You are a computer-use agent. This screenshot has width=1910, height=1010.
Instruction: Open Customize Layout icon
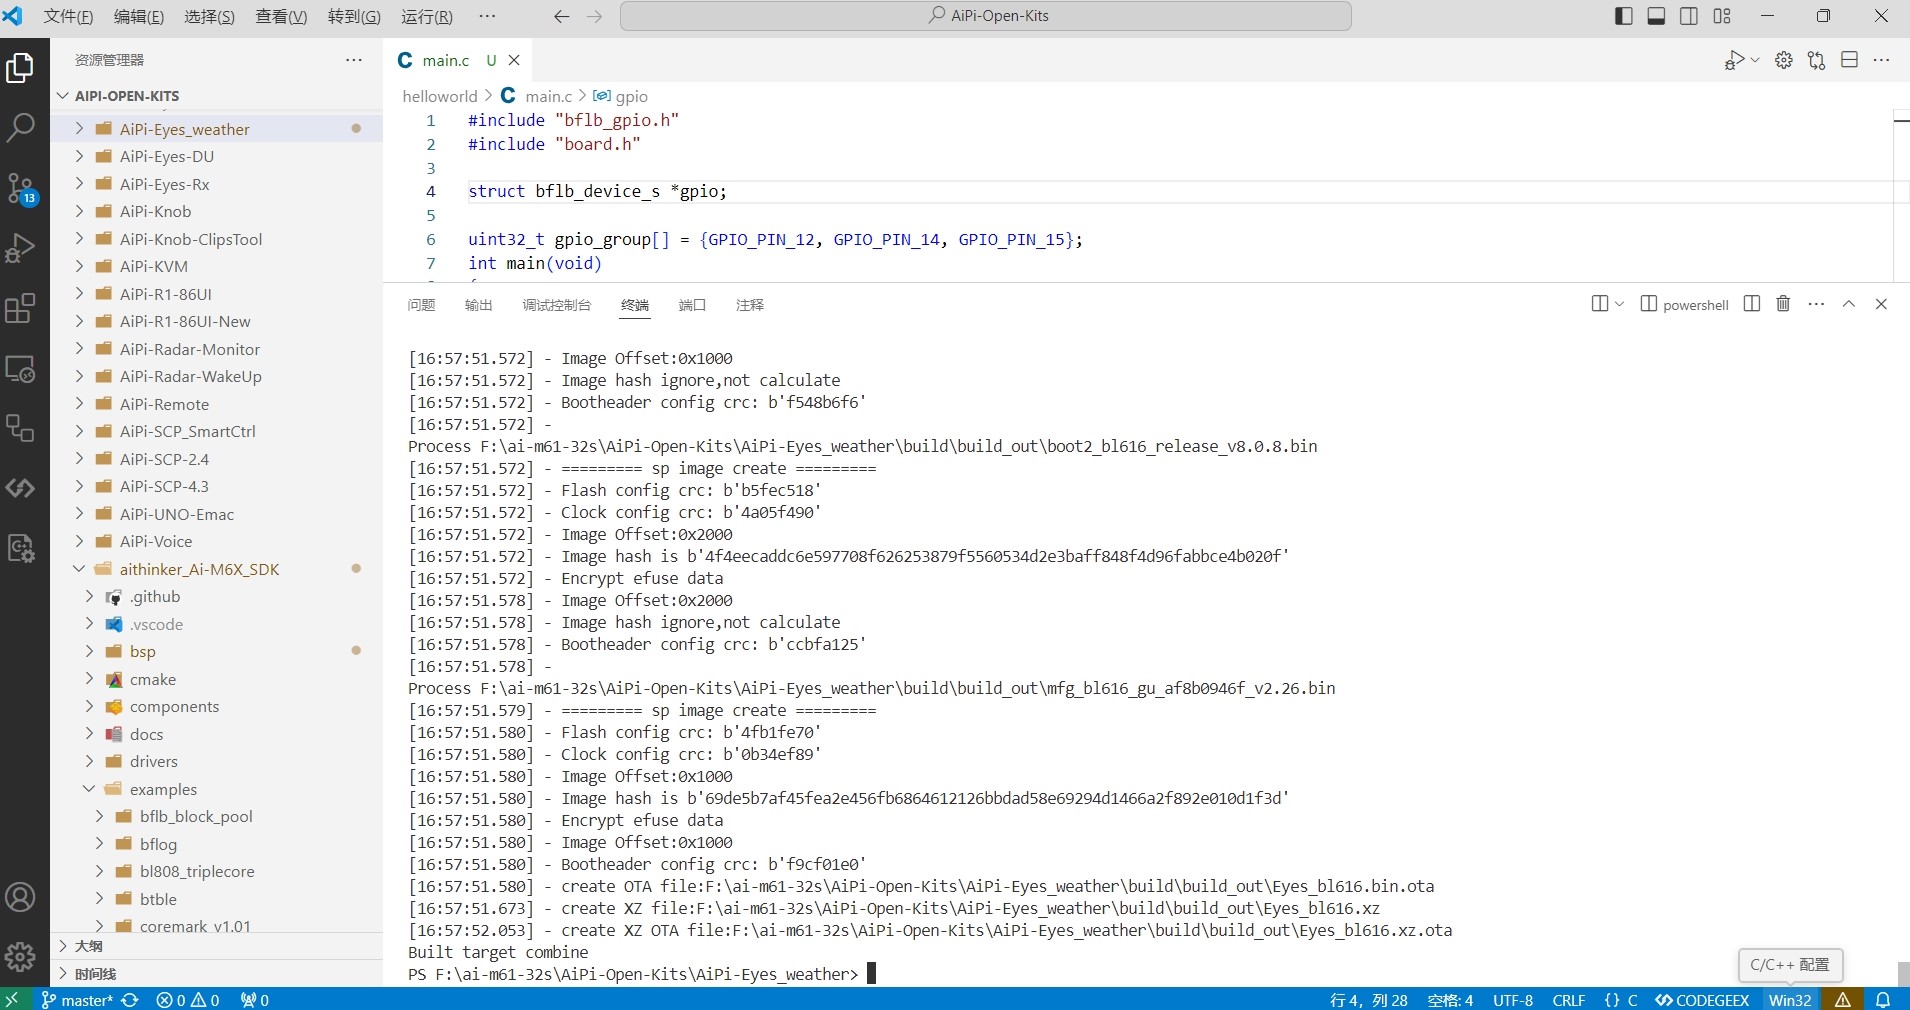[1722, 16]
